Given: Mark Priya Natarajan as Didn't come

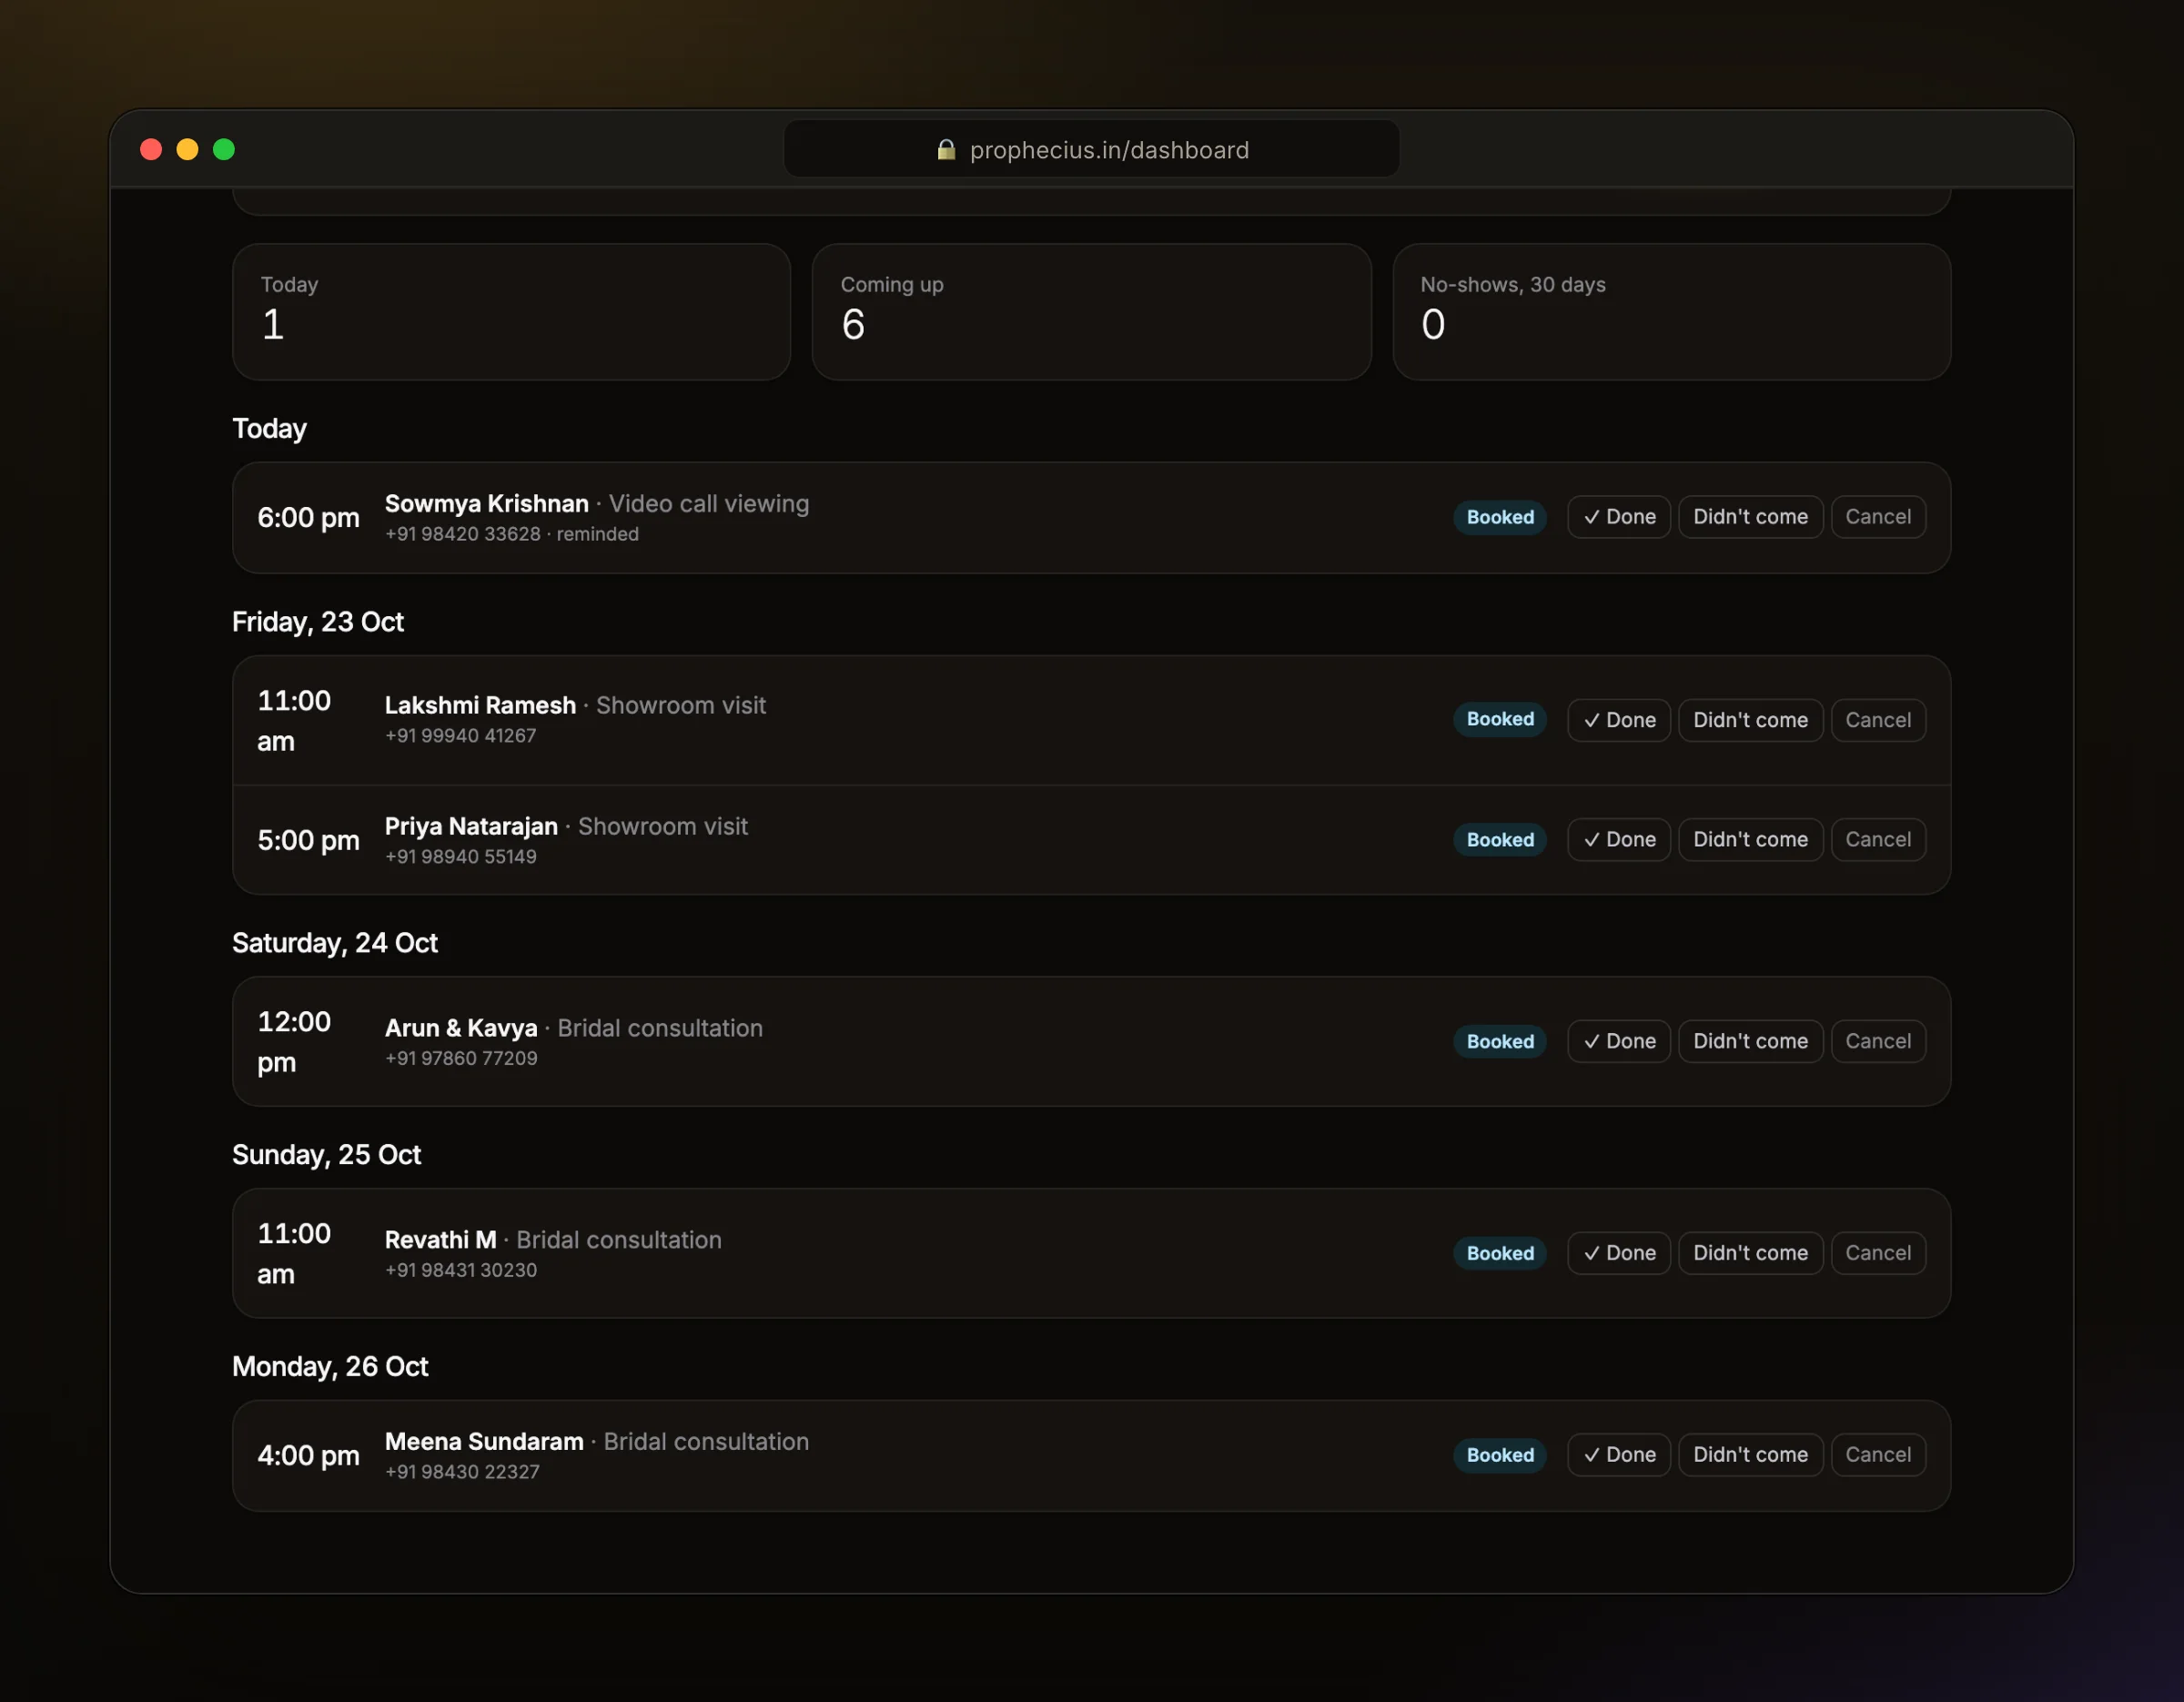Looking at the screenshot, I should point(1750,840).
